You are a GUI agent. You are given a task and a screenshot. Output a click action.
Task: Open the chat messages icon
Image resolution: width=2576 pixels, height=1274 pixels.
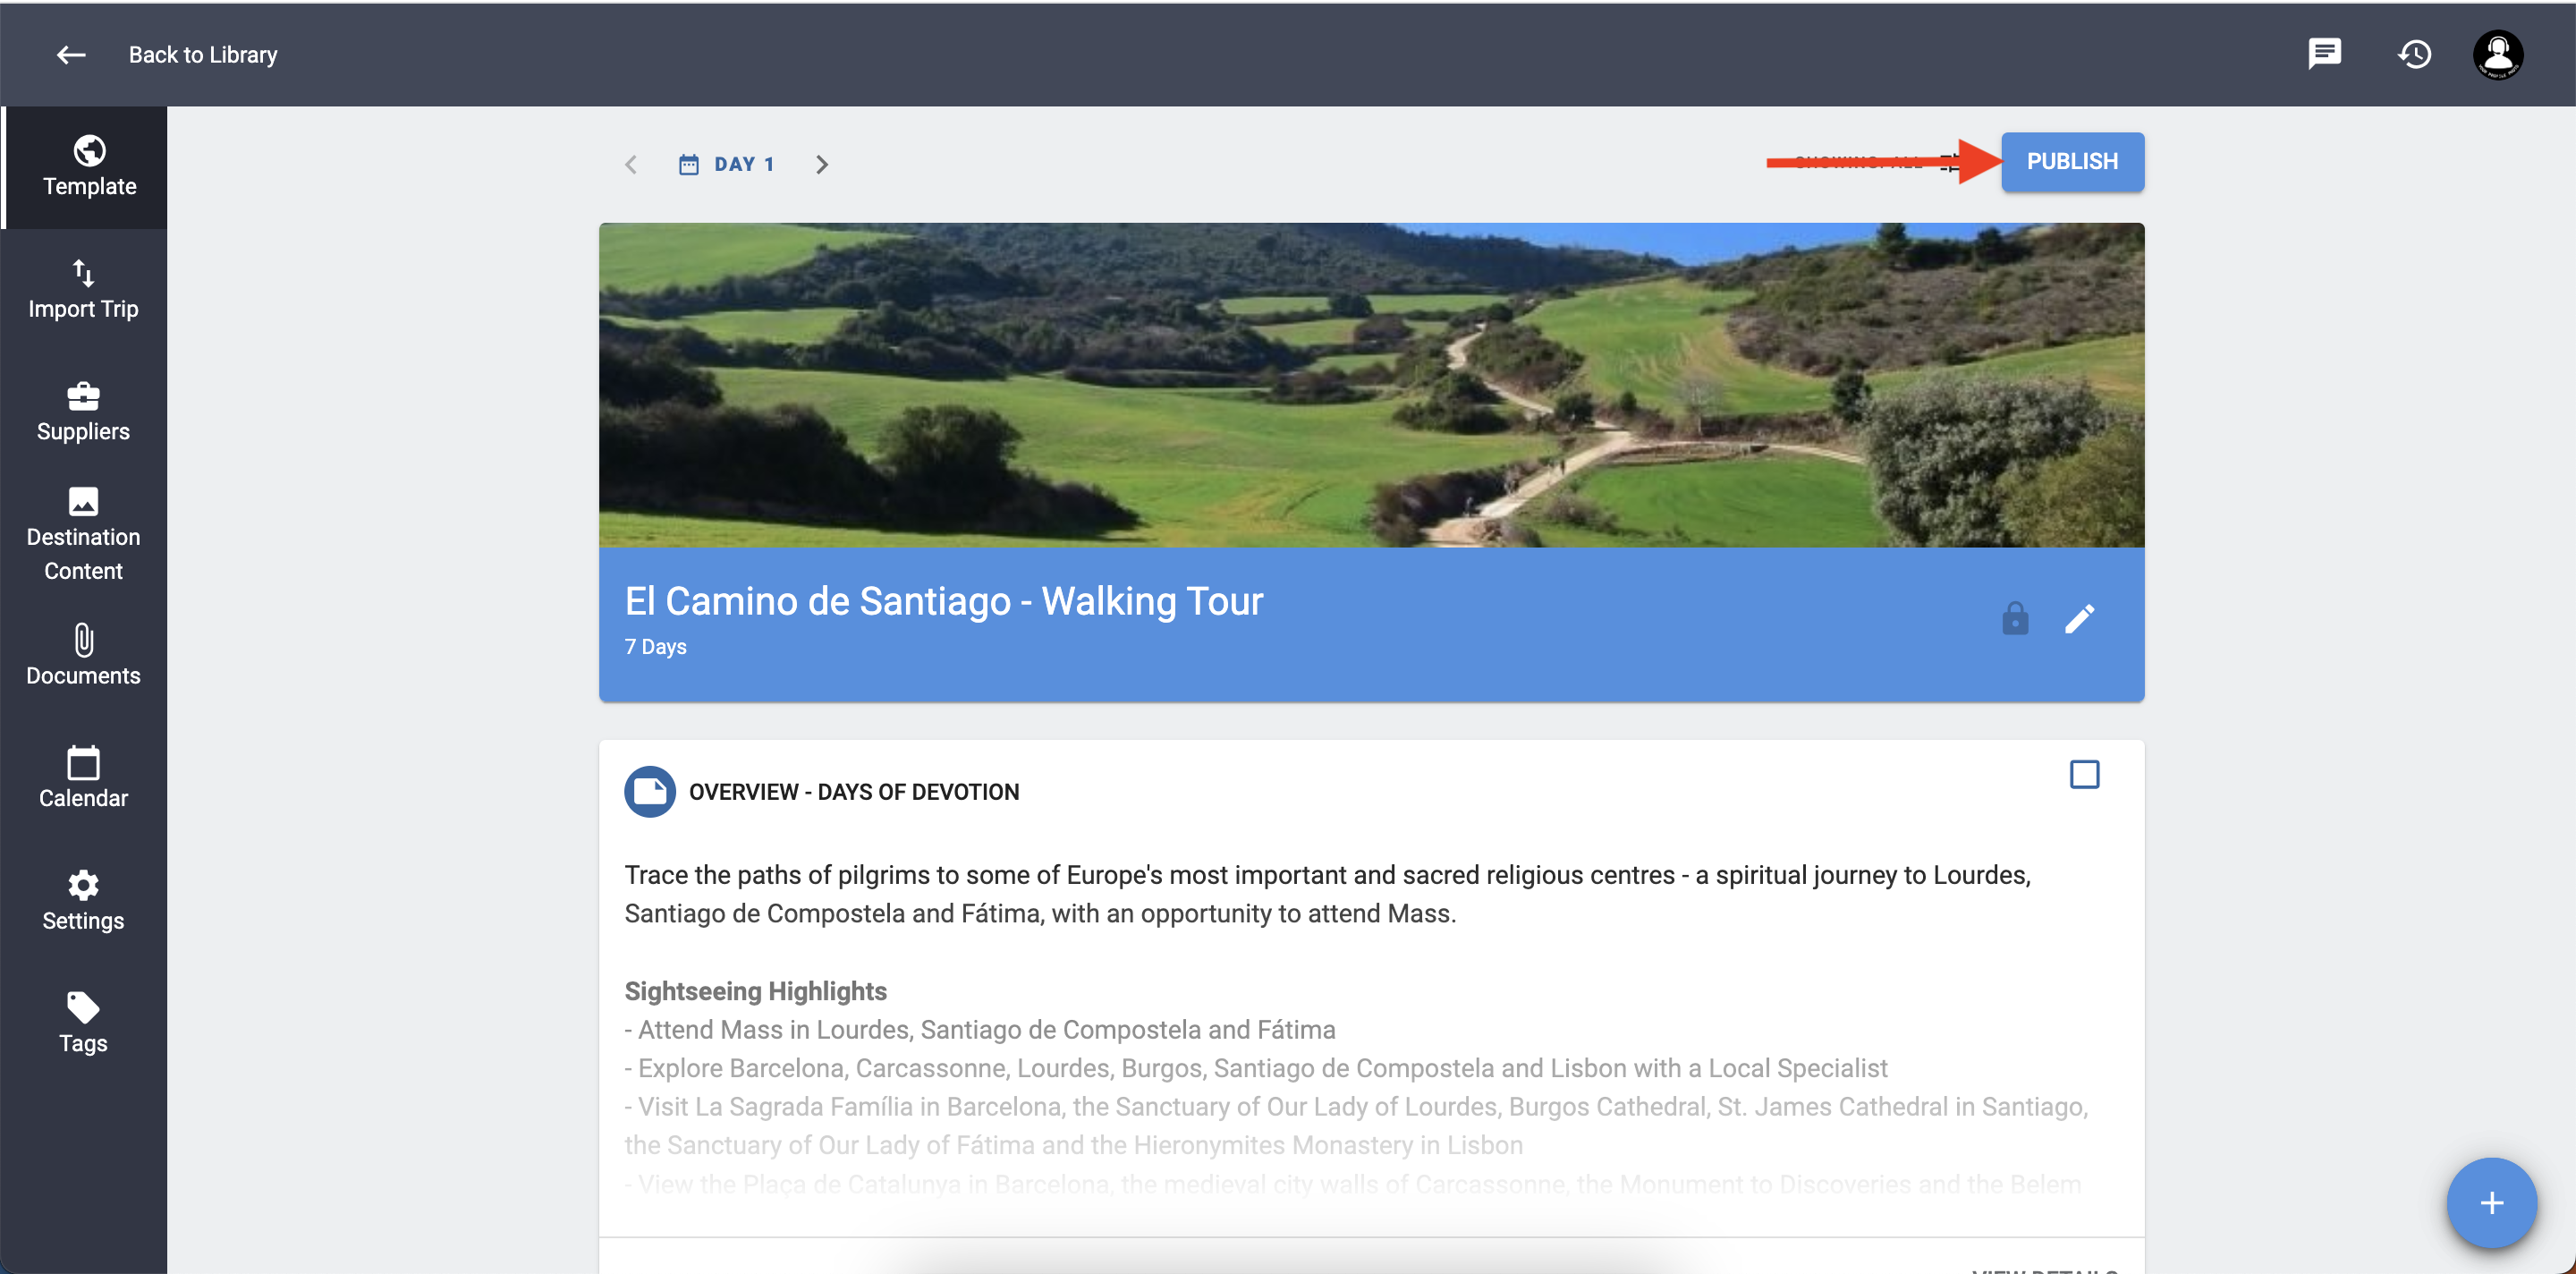coord(2324,53)
